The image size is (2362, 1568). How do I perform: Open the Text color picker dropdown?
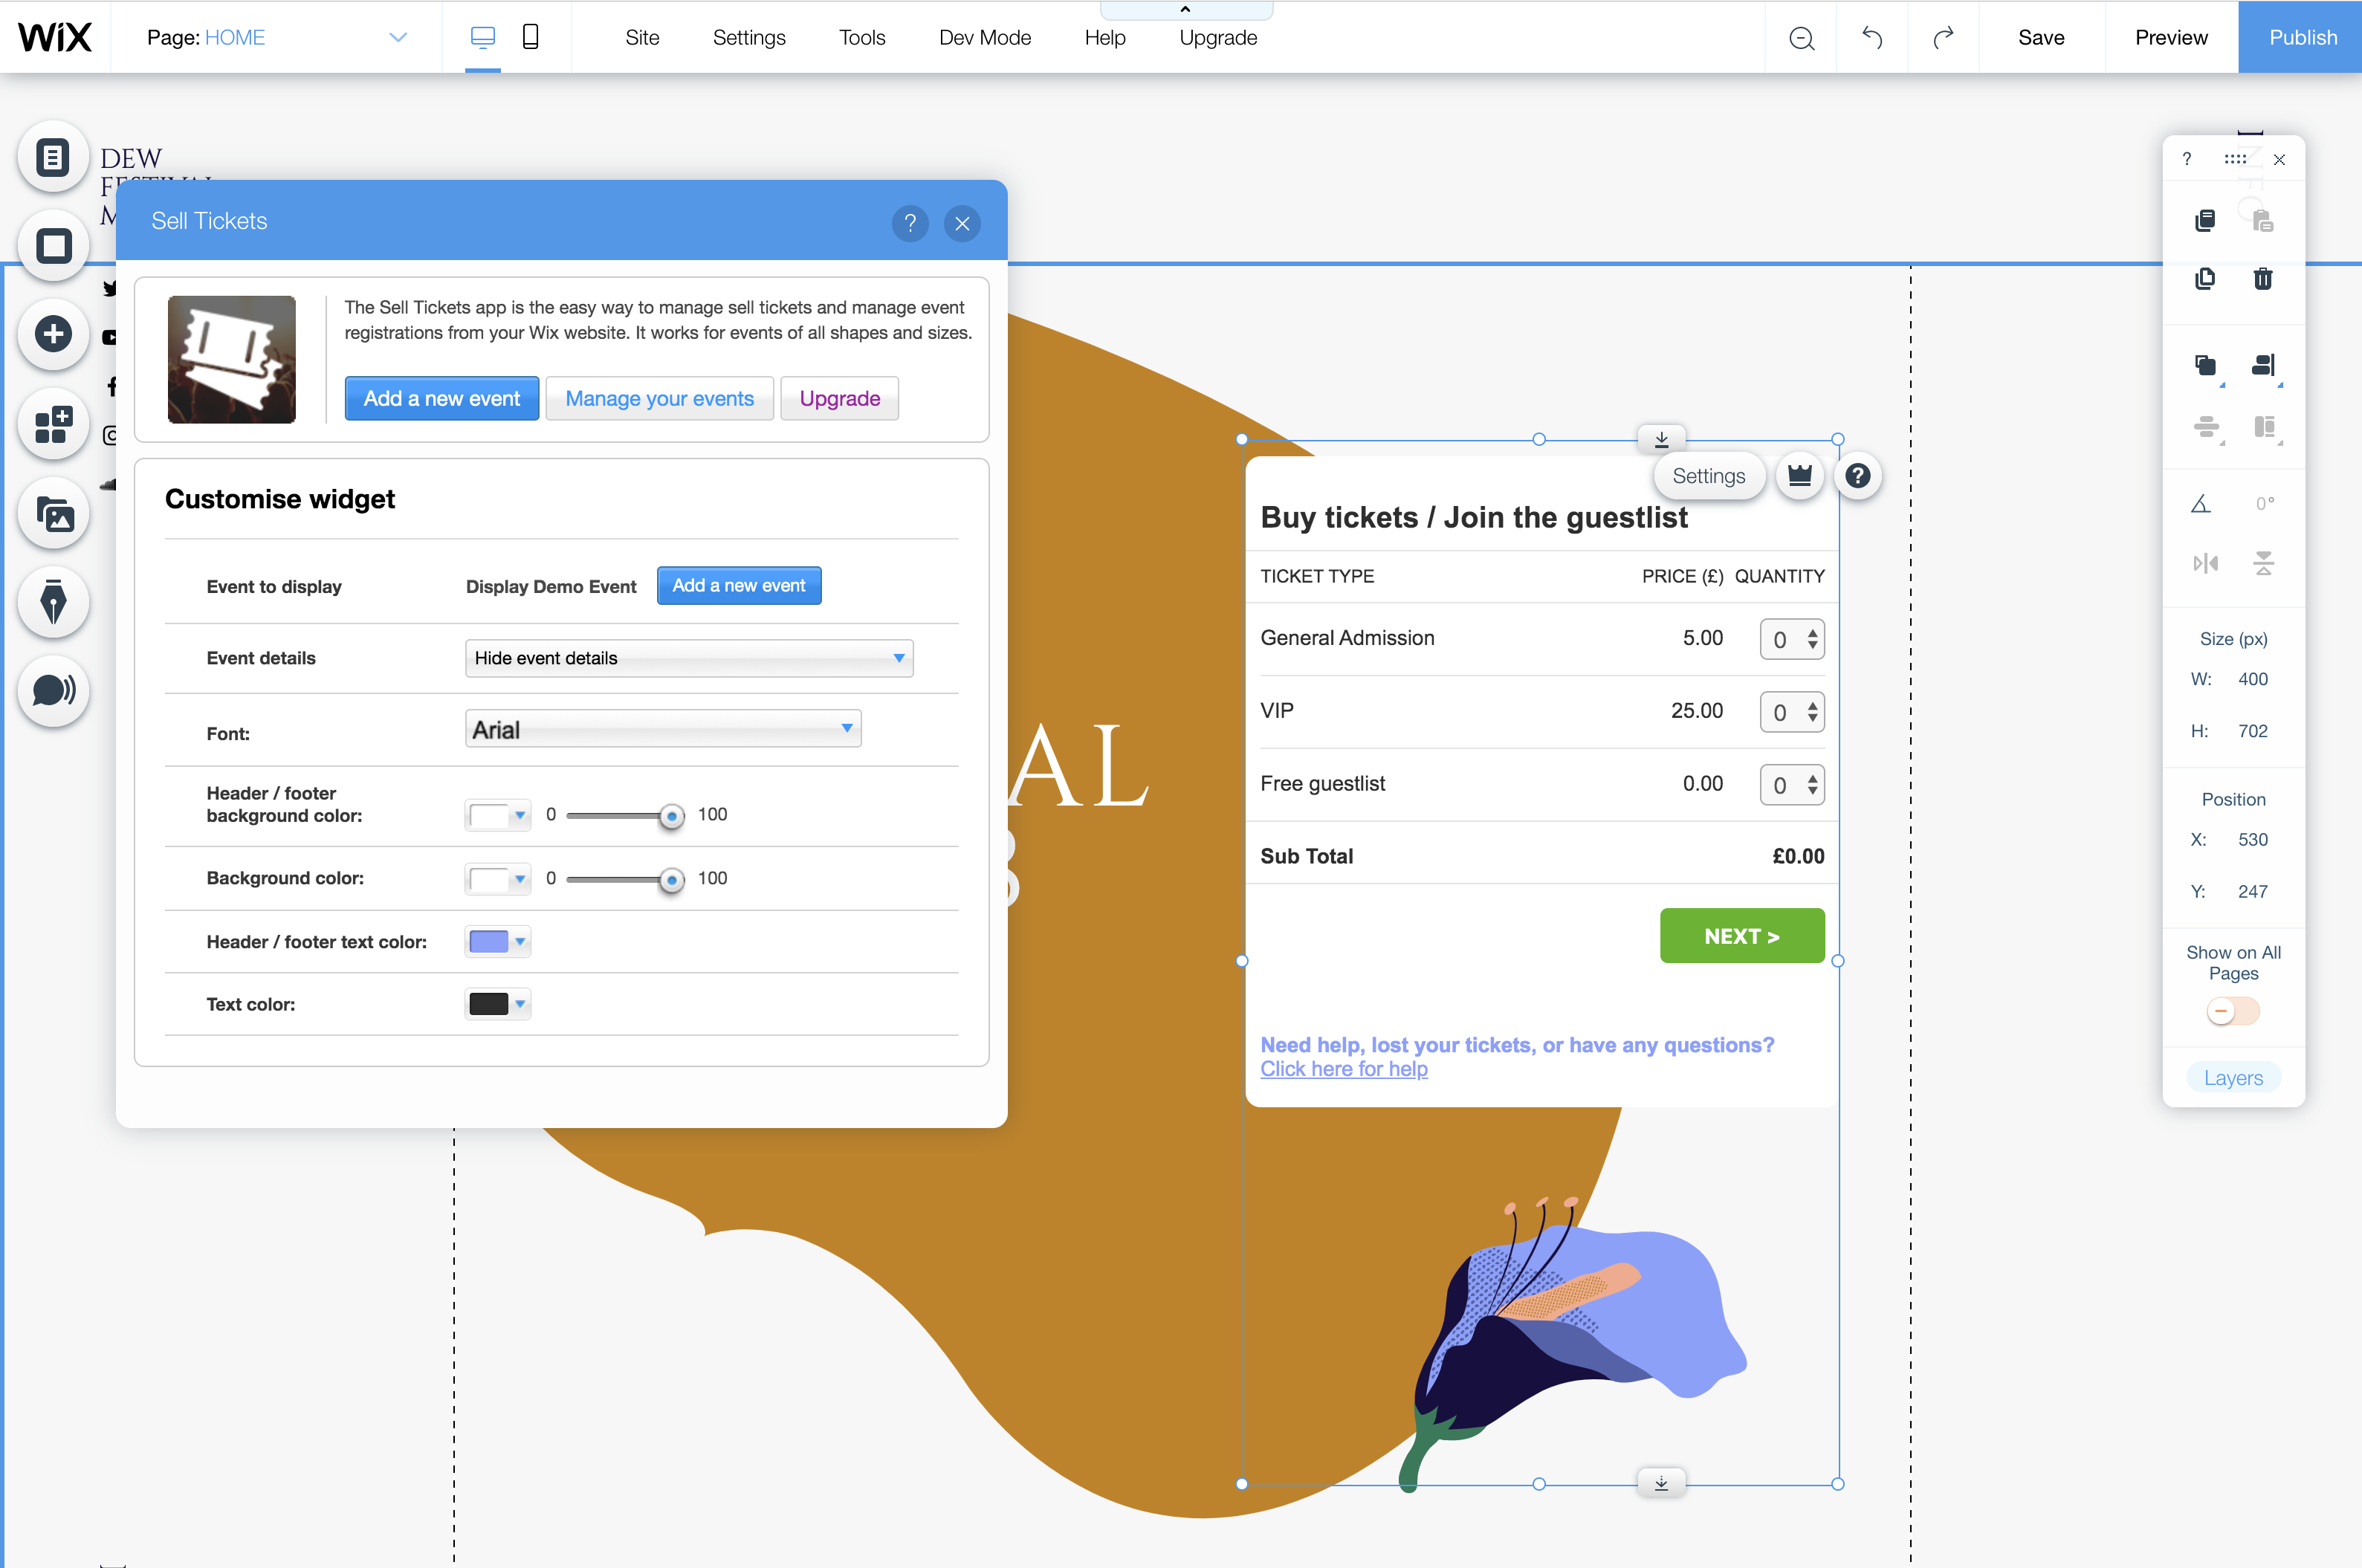pos(498,1004)
